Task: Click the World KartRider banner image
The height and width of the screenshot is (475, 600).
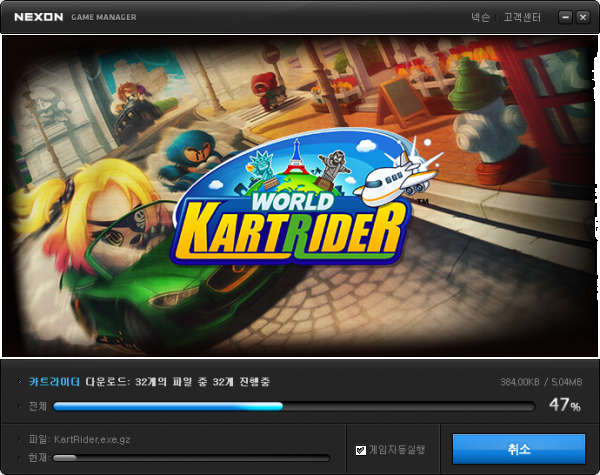Action: click(x=300, y=196)
